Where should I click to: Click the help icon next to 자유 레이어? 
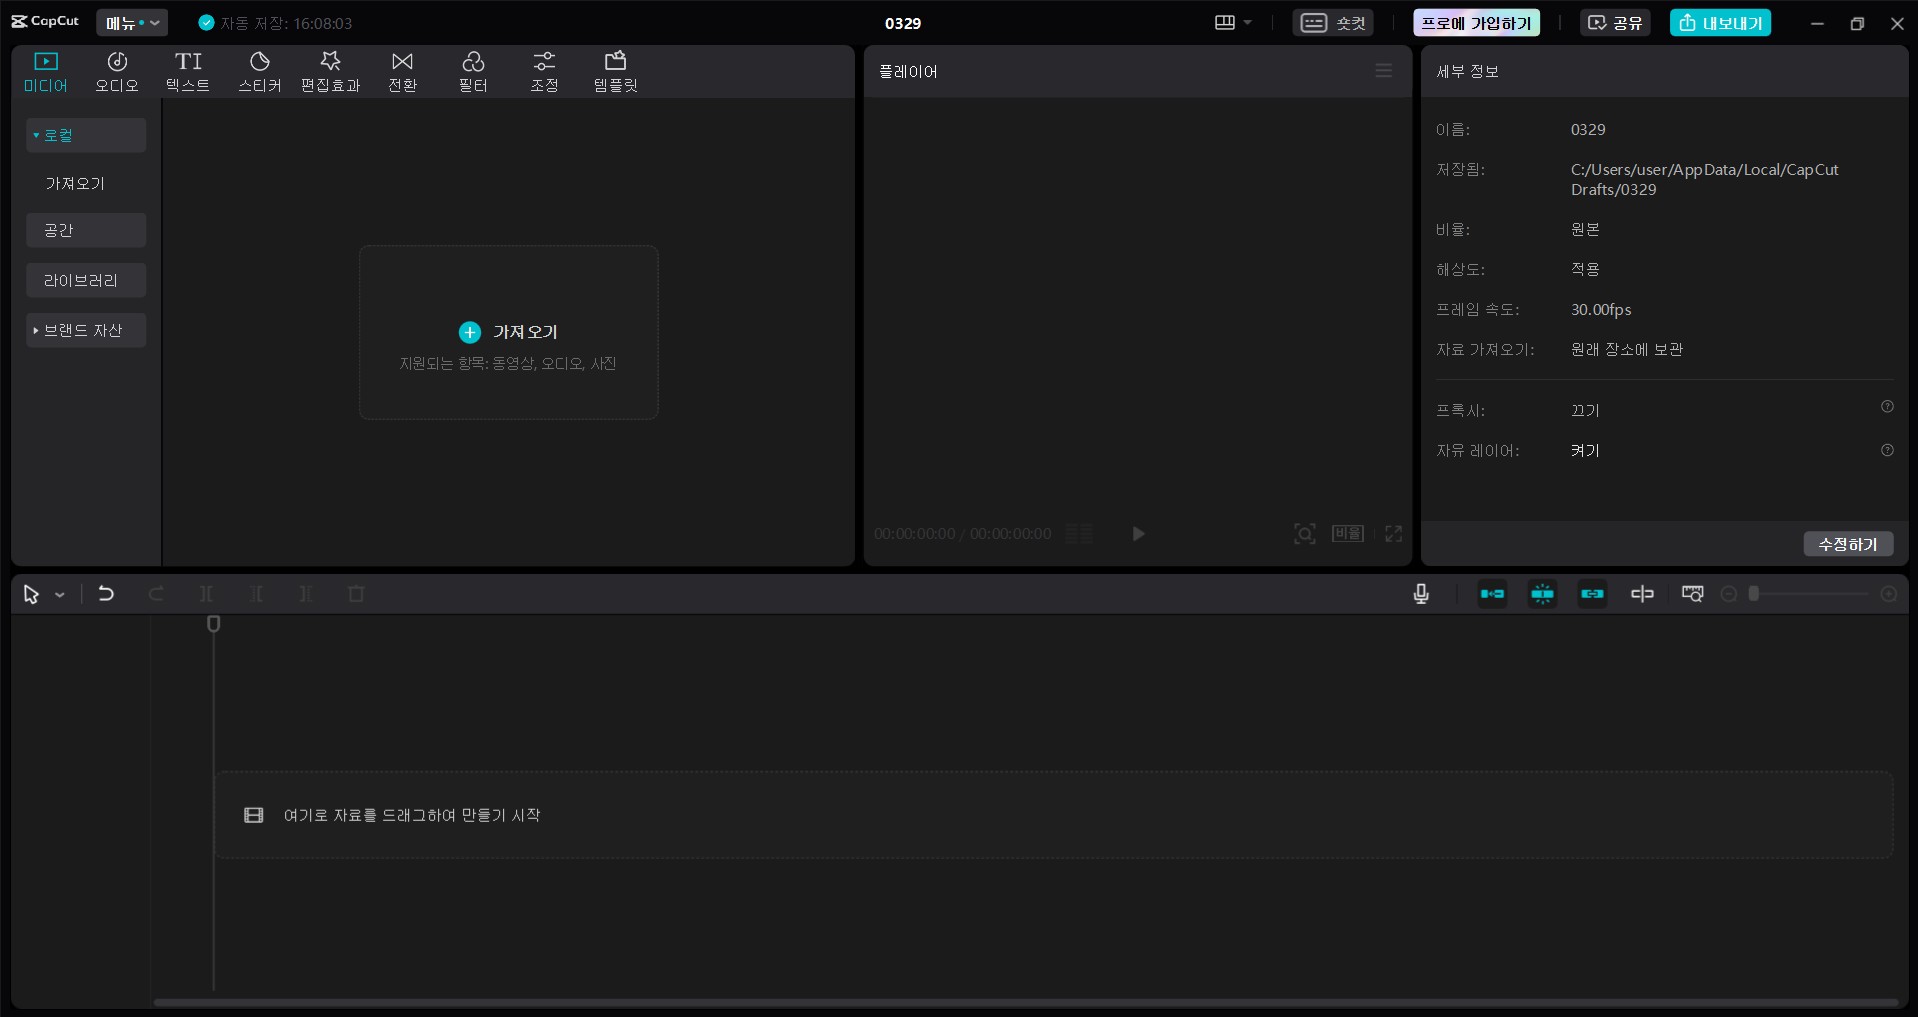(1887, 451)
